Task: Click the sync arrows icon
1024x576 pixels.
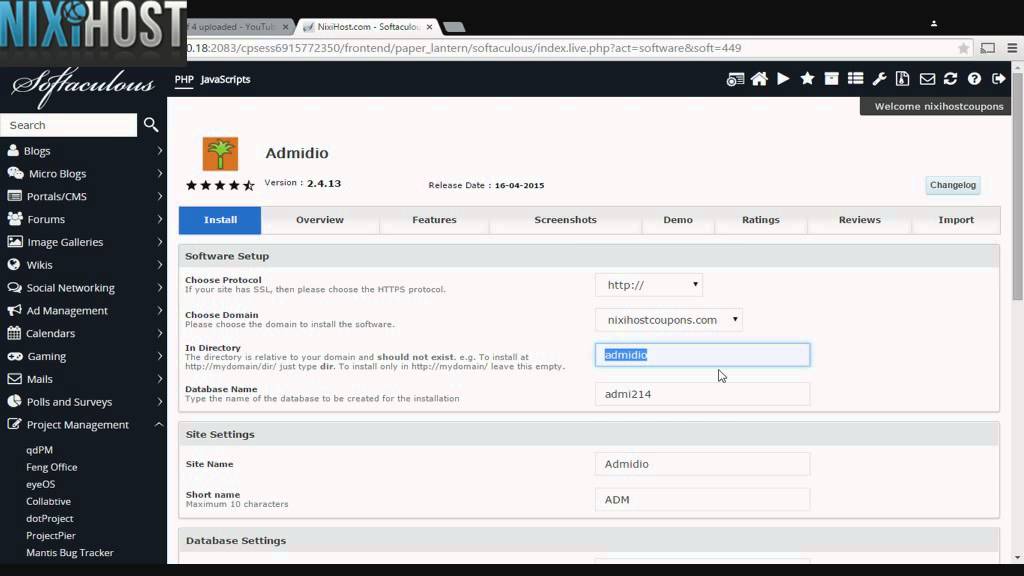Action: pyautogui.click(x=950, y=79)
